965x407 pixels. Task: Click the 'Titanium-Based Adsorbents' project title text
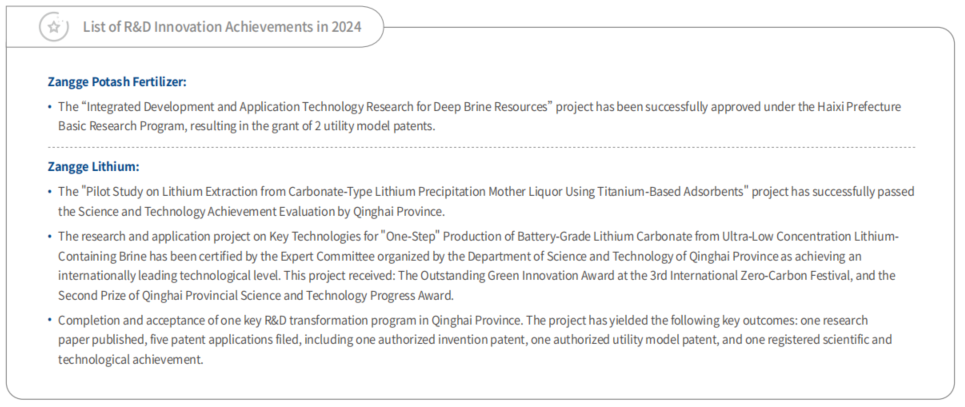pos(673,191)
